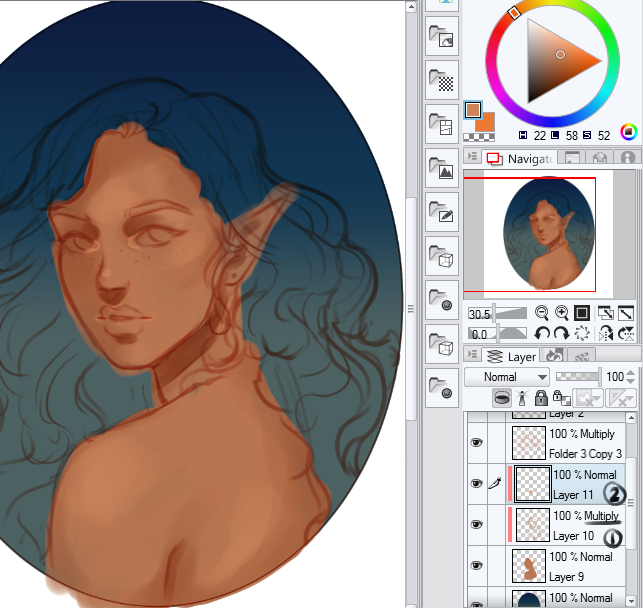Select Folder 3 Copy 3 thumbnail
This screenshot has width=643, height=608.
tap(529, 442)
